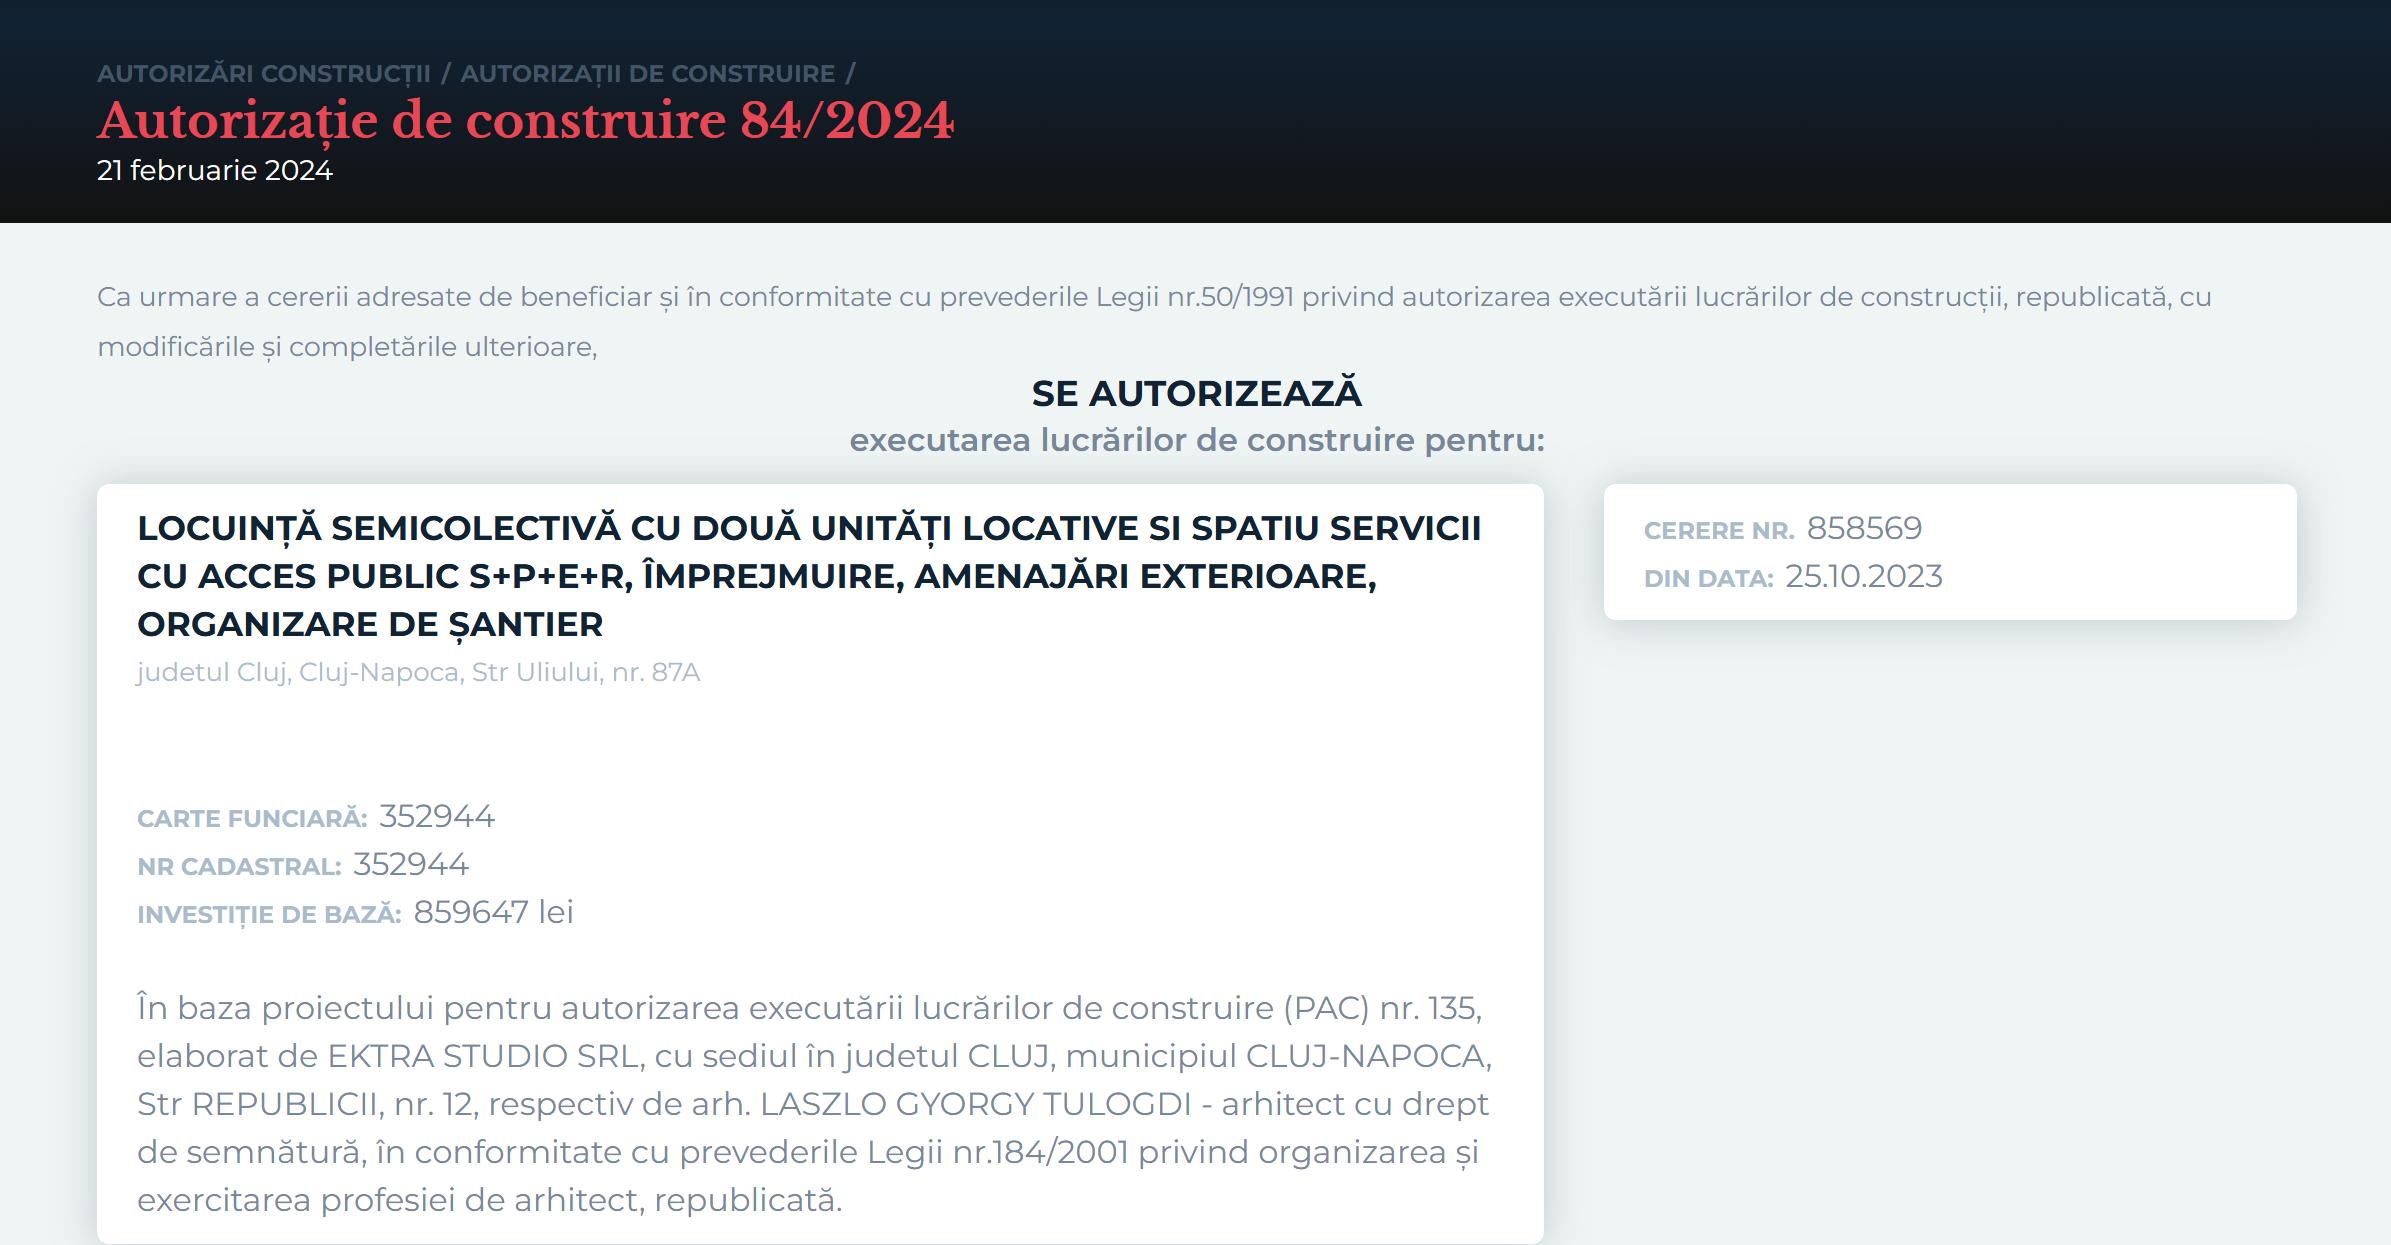Click the EKTRA STUDIO SRL project paragraph
The height and width of the screenshot is (1245, 2391).
tap(814, 1104)
